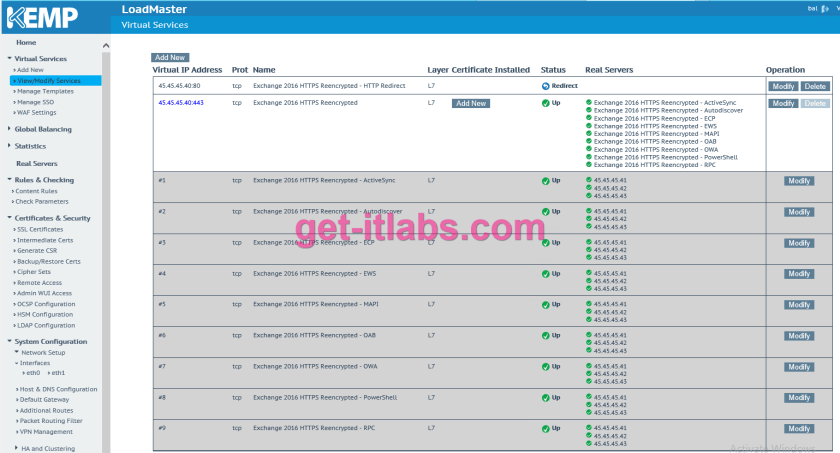Click Up status icon in ActiveSync subVS row
This screenshot has height=453, width=840.
pos(545,181)
